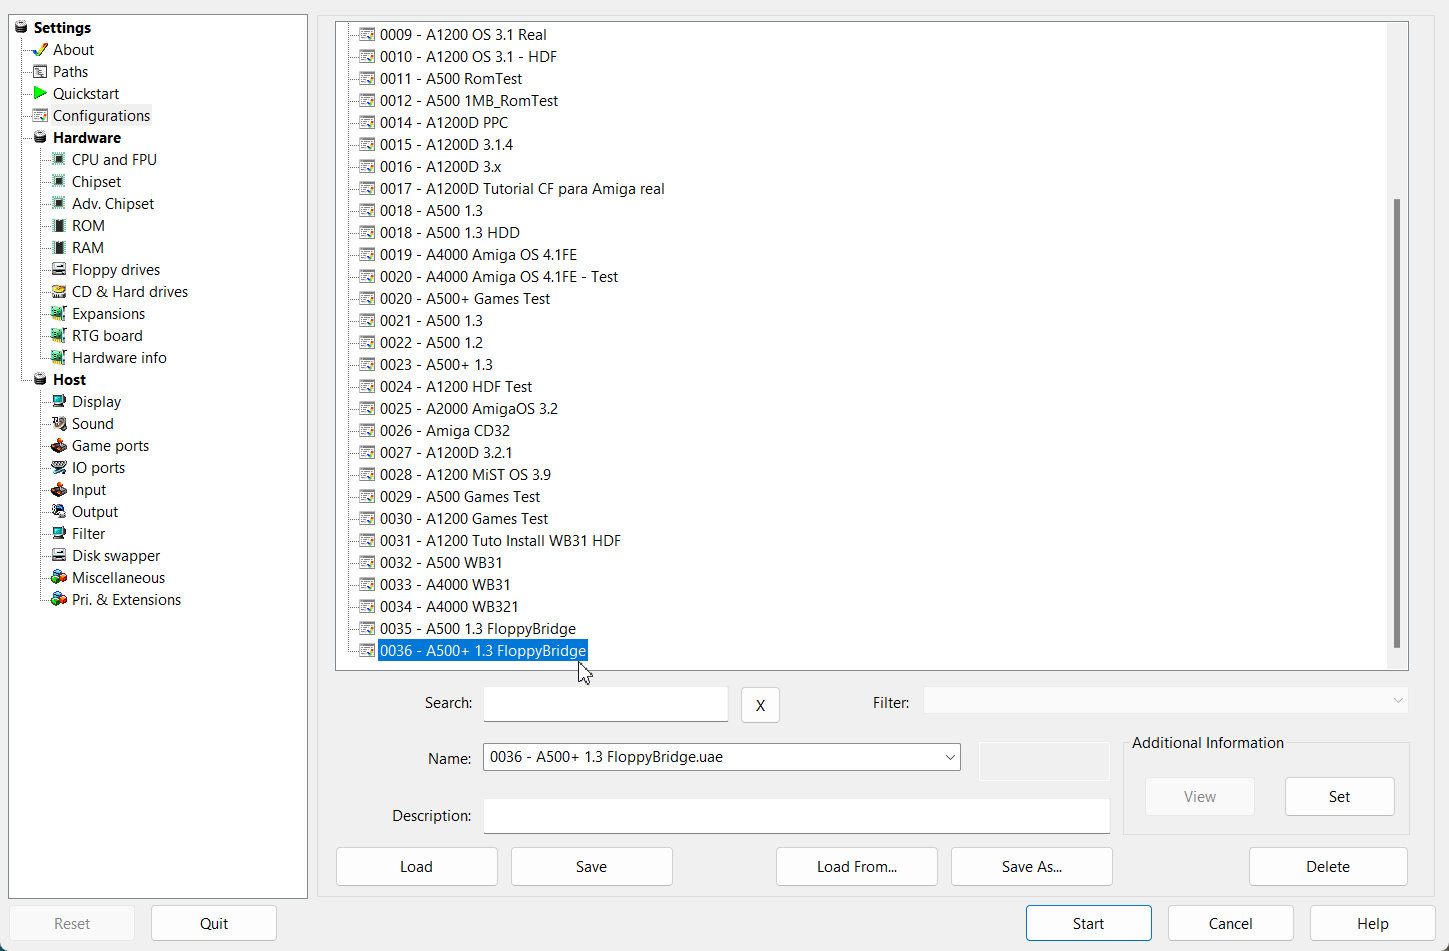This screenshot has width=1449, height=951.
Task: Click the Floppy drives icon
Action: point(59,270)
